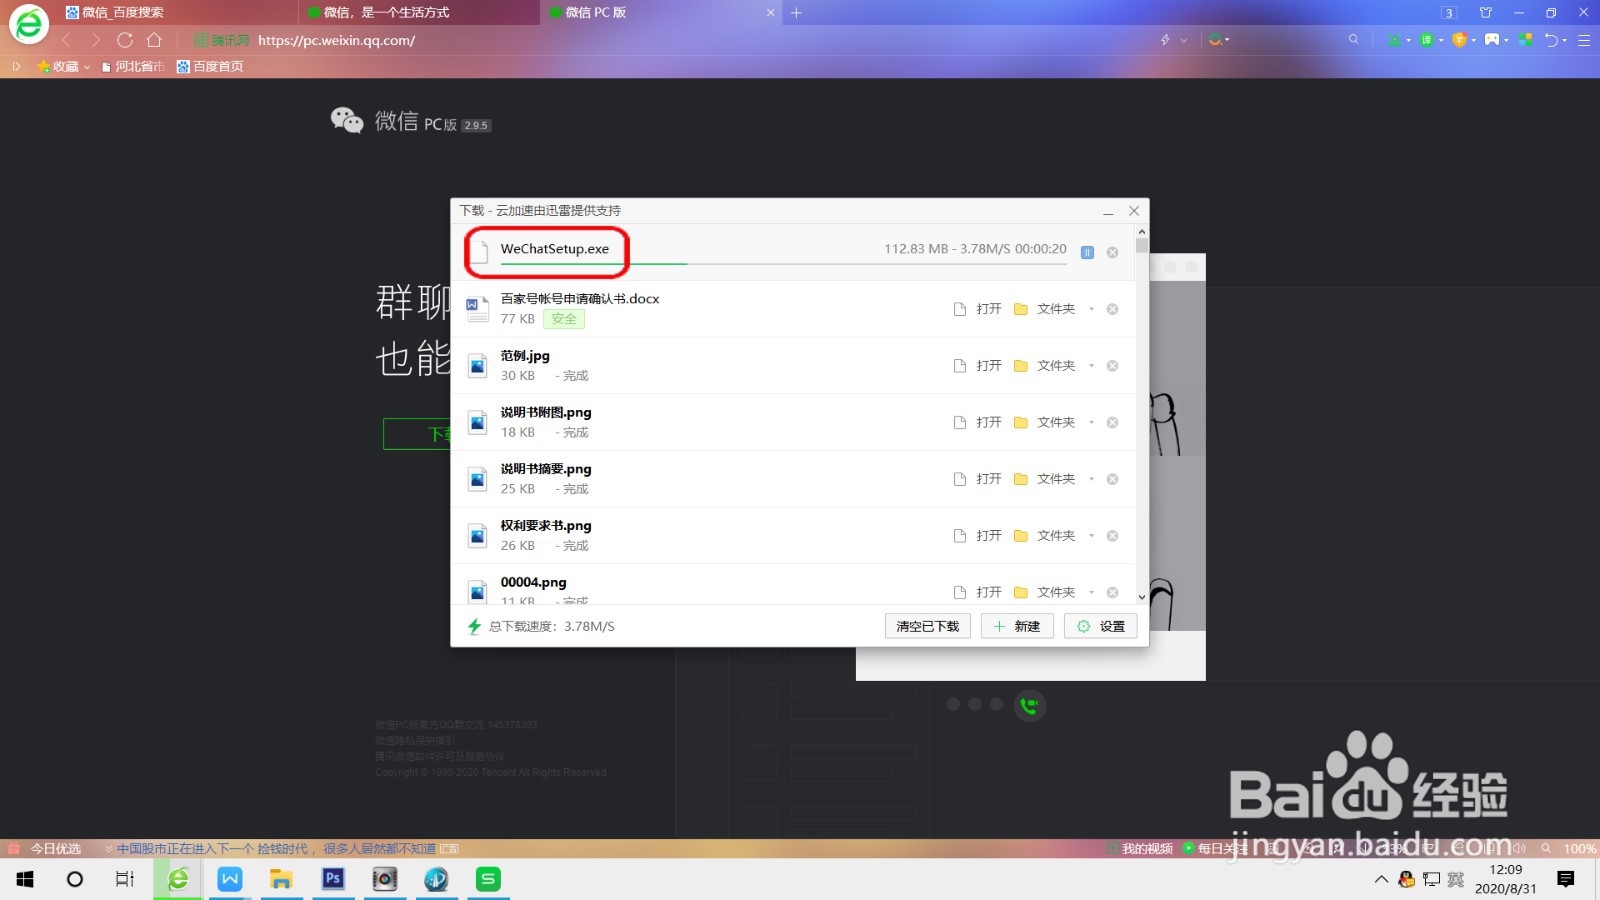The width and height of the screenshot is (1600, 900).
Task: Click the 100% zoom level indicator
Action: coord(1579,848)
